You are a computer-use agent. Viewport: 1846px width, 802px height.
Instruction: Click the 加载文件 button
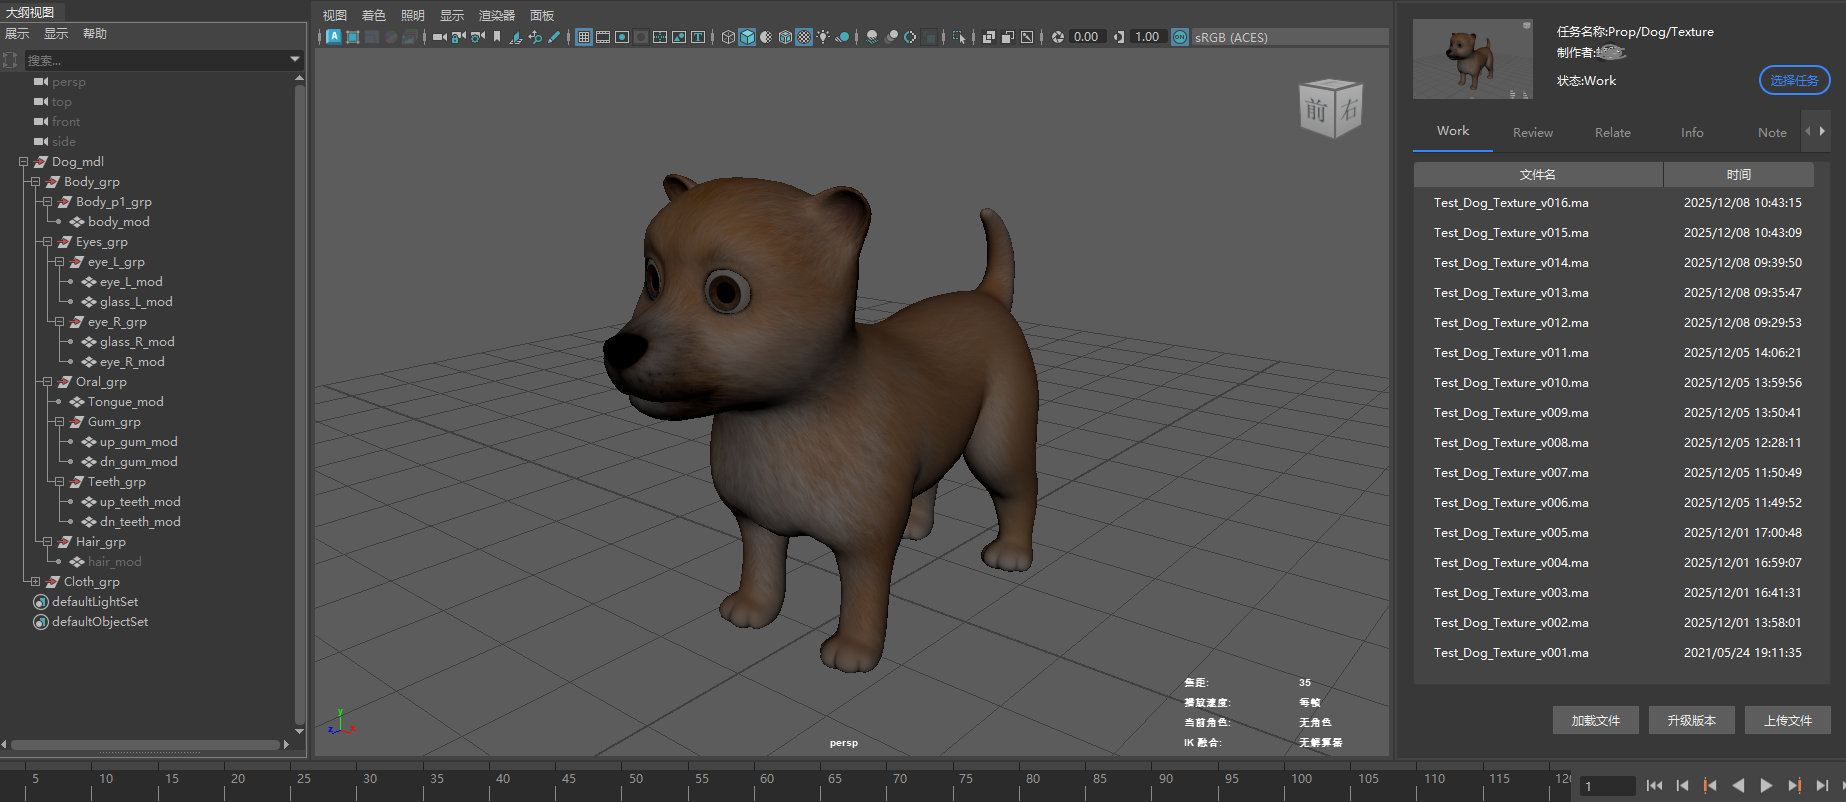(1595, 720)
